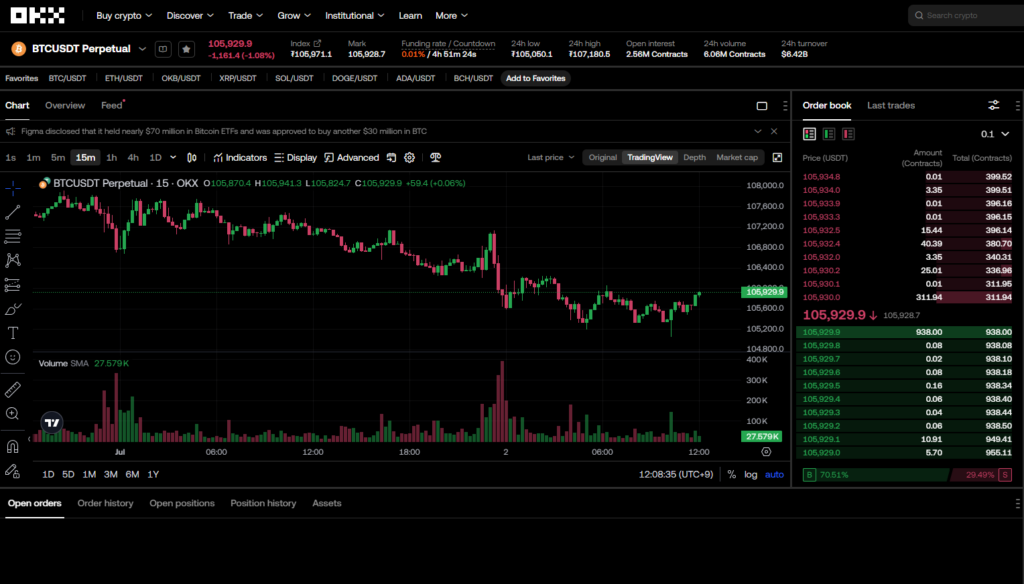Switch chart mode to Market cap
Screen dimensions: 1024x584
pyautogui.click(x=737, y=157)
